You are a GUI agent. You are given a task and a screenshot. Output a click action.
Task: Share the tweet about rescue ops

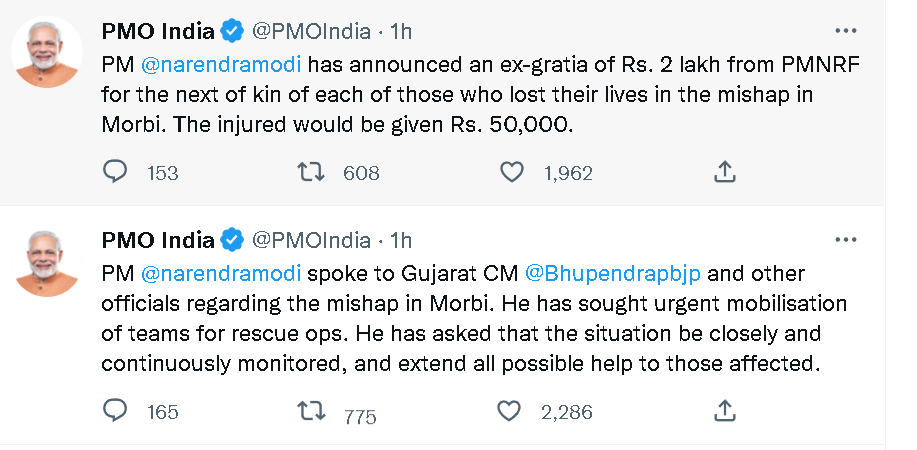point(725,410)
